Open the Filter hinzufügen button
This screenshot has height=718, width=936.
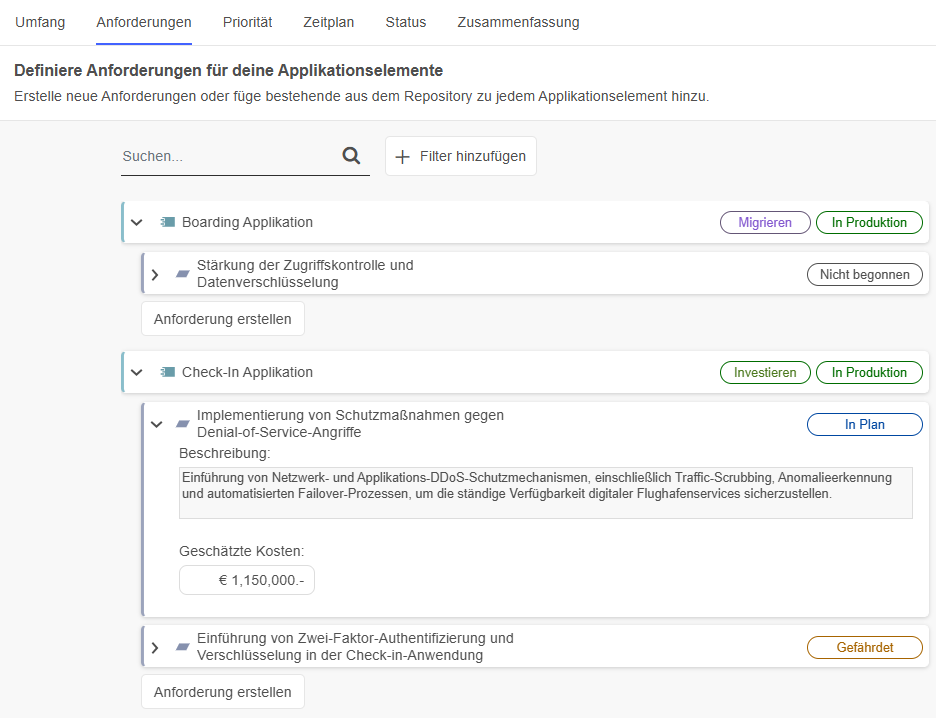(460, 156)
